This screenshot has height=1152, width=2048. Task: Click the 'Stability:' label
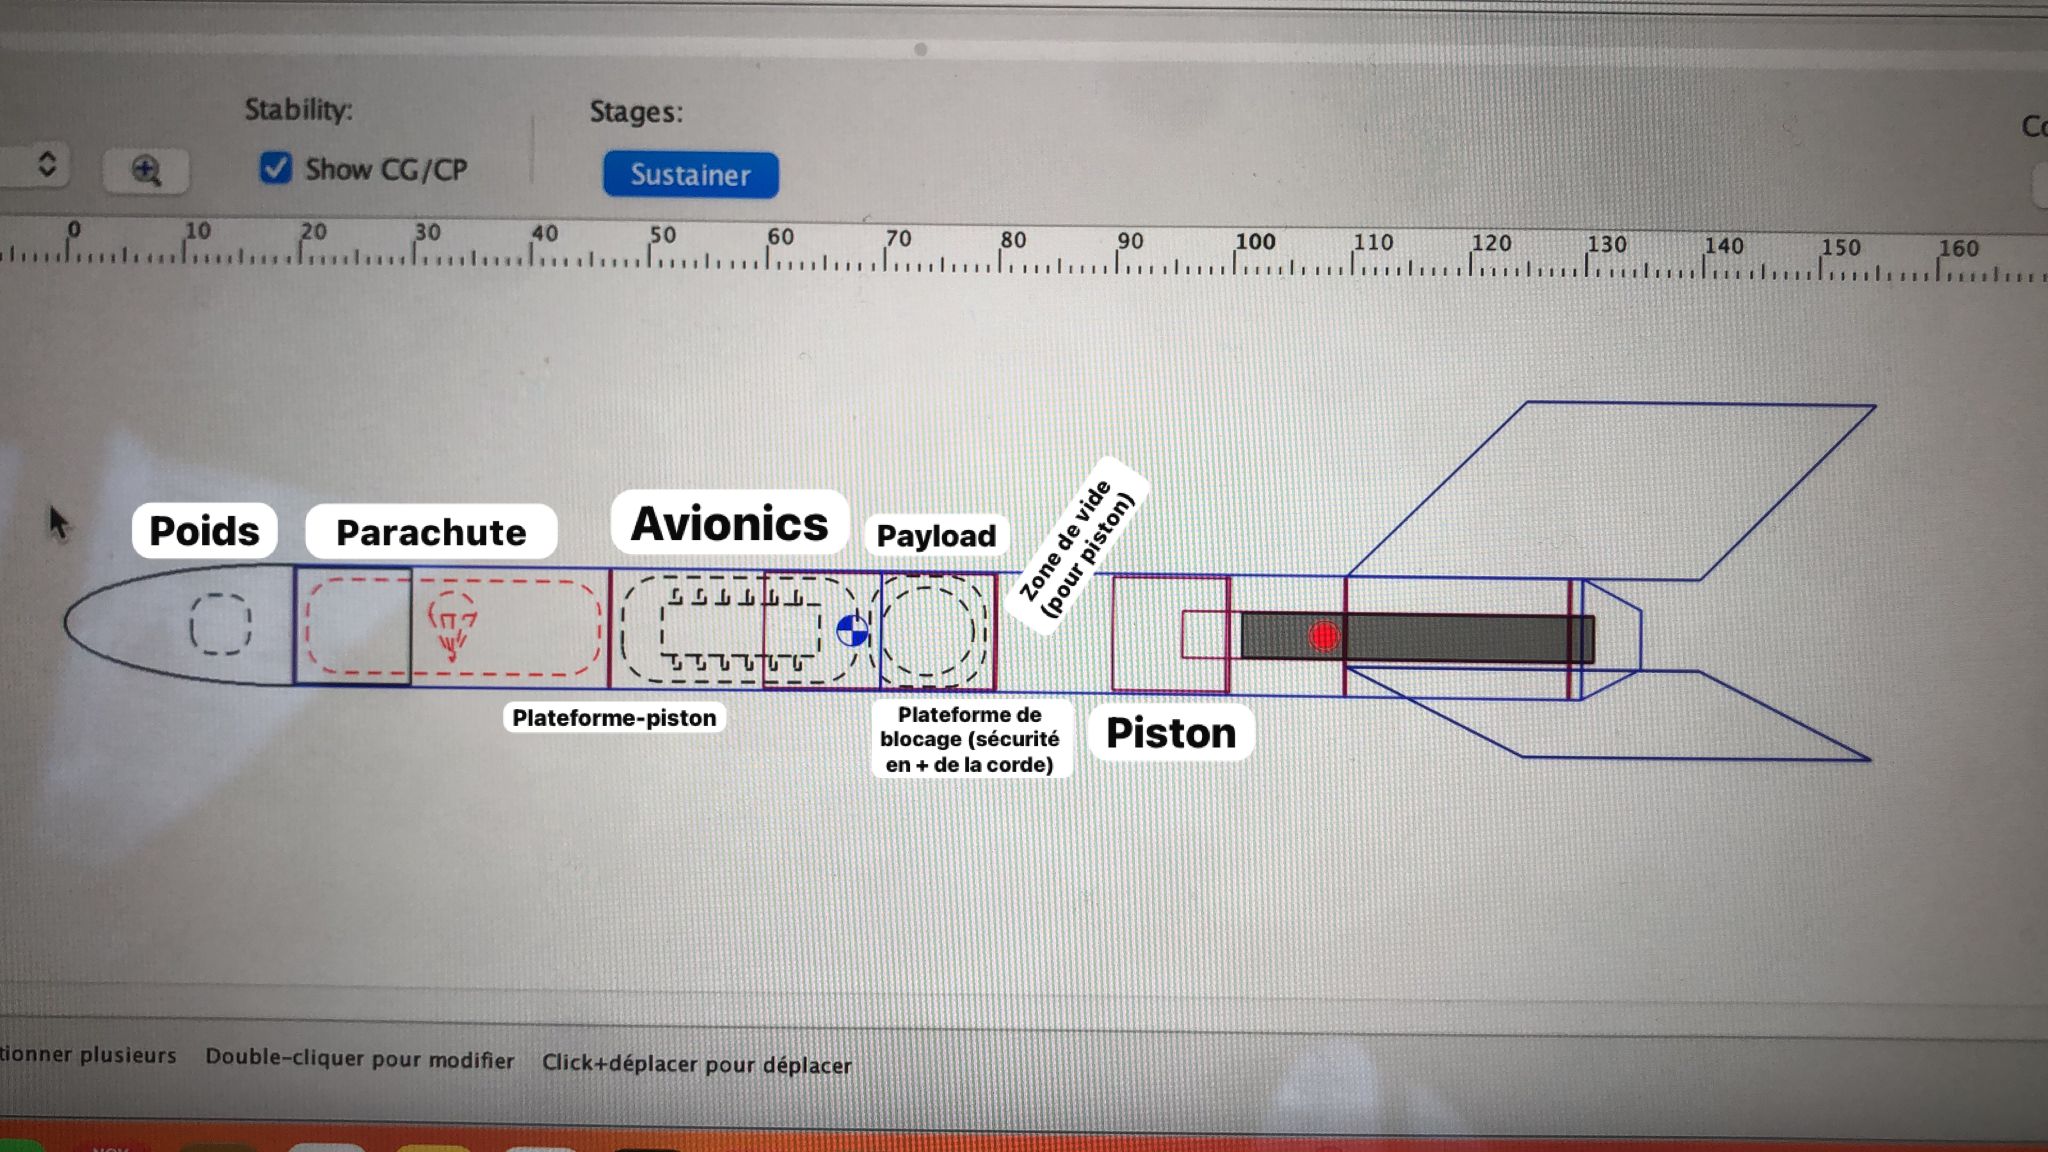[299, 109]
